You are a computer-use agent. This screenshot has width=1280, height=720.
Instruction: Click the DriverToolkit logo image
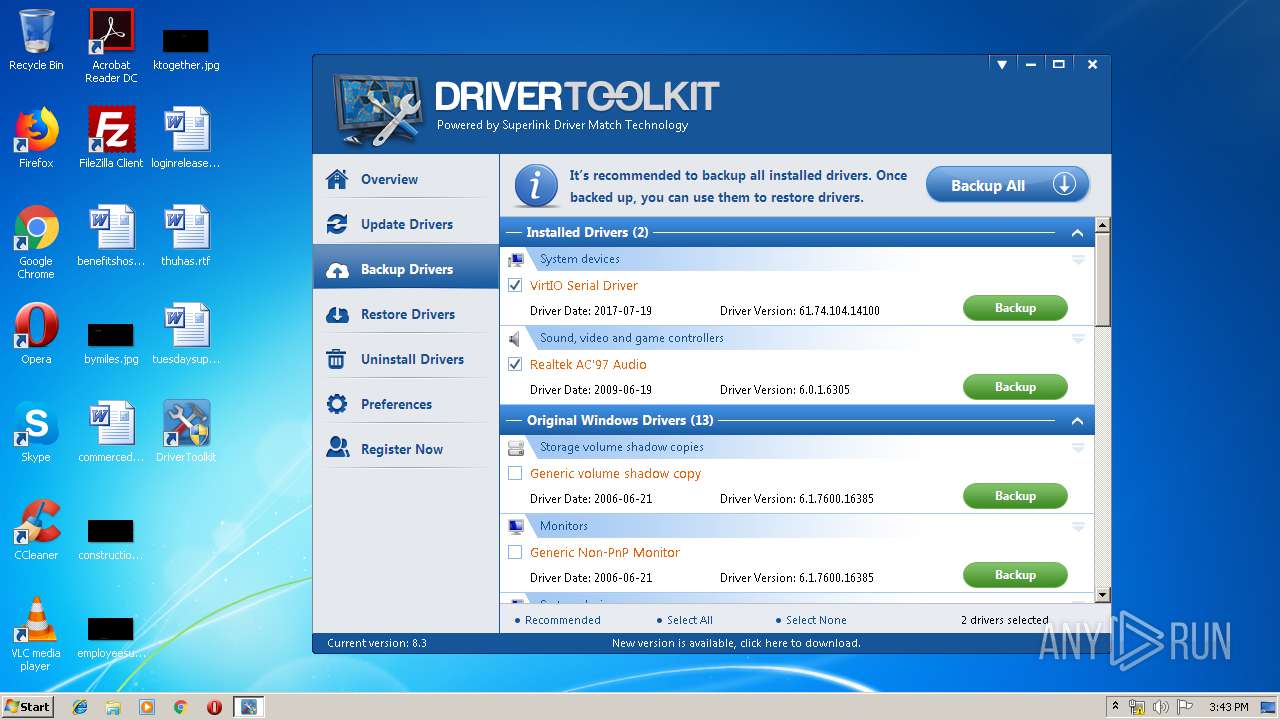pos(378,107)
